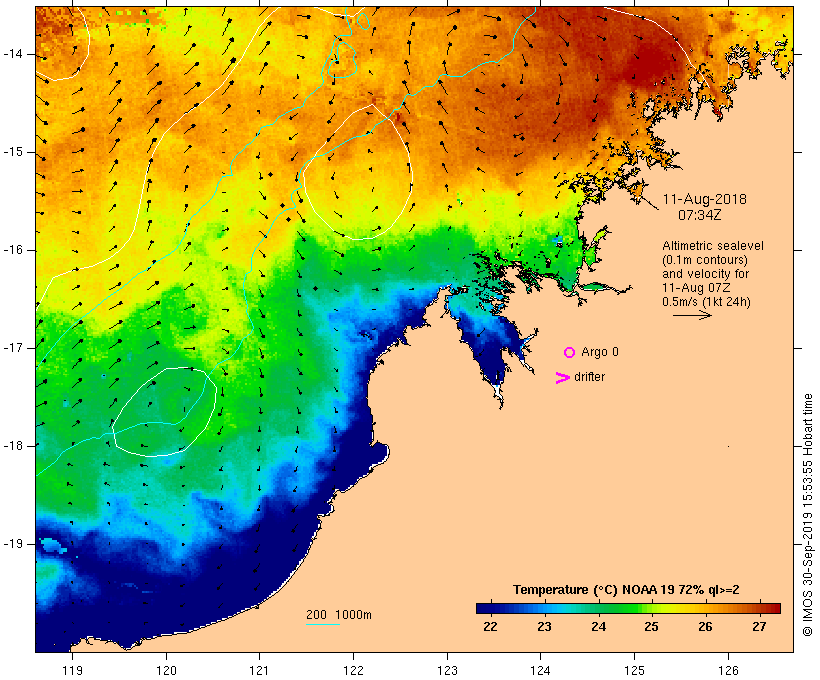This screenshot has width=820, height=680.
Task: Click the colorbar tick label 26
Action: click(x=705, y=627)
